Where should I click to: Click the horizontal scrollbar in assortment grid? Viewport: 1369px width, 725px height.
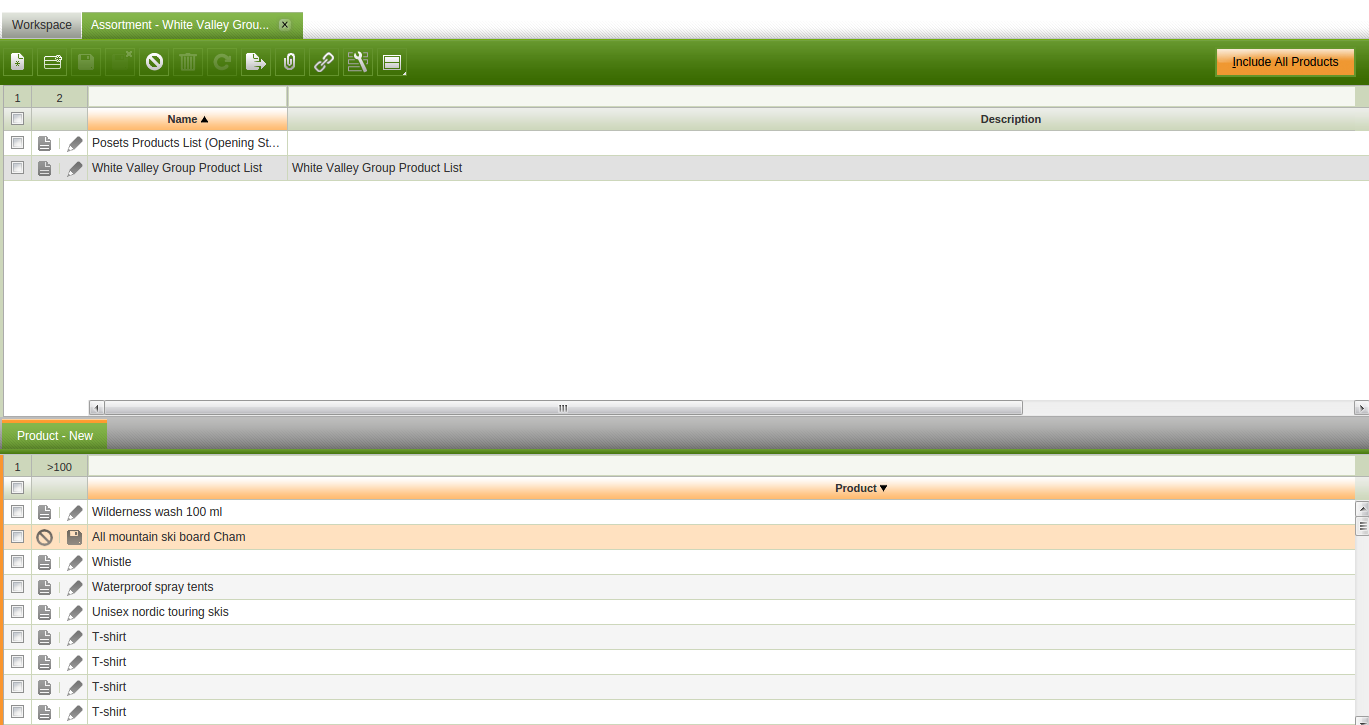tap(563, 408)
